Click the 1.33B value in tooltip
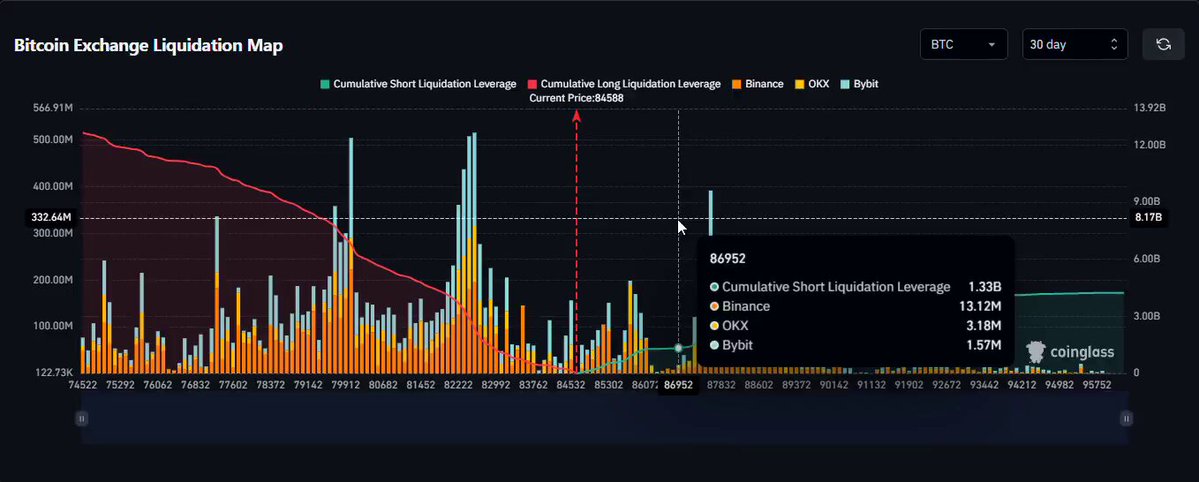 [985, 287]
